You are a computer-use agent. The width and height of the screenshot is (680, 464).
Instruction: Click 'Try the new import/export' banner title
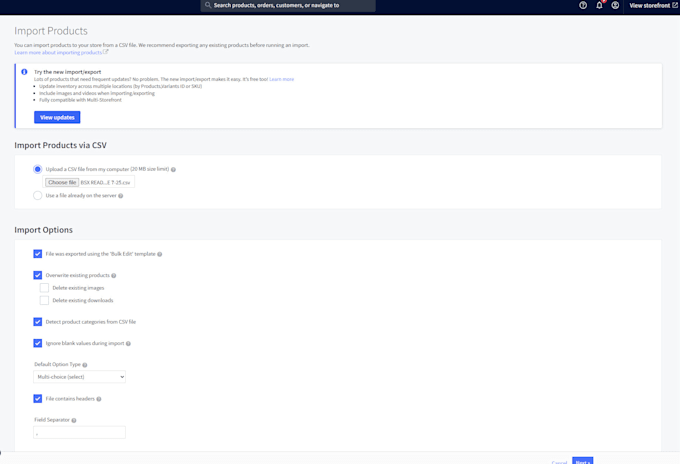coord(68,72)
